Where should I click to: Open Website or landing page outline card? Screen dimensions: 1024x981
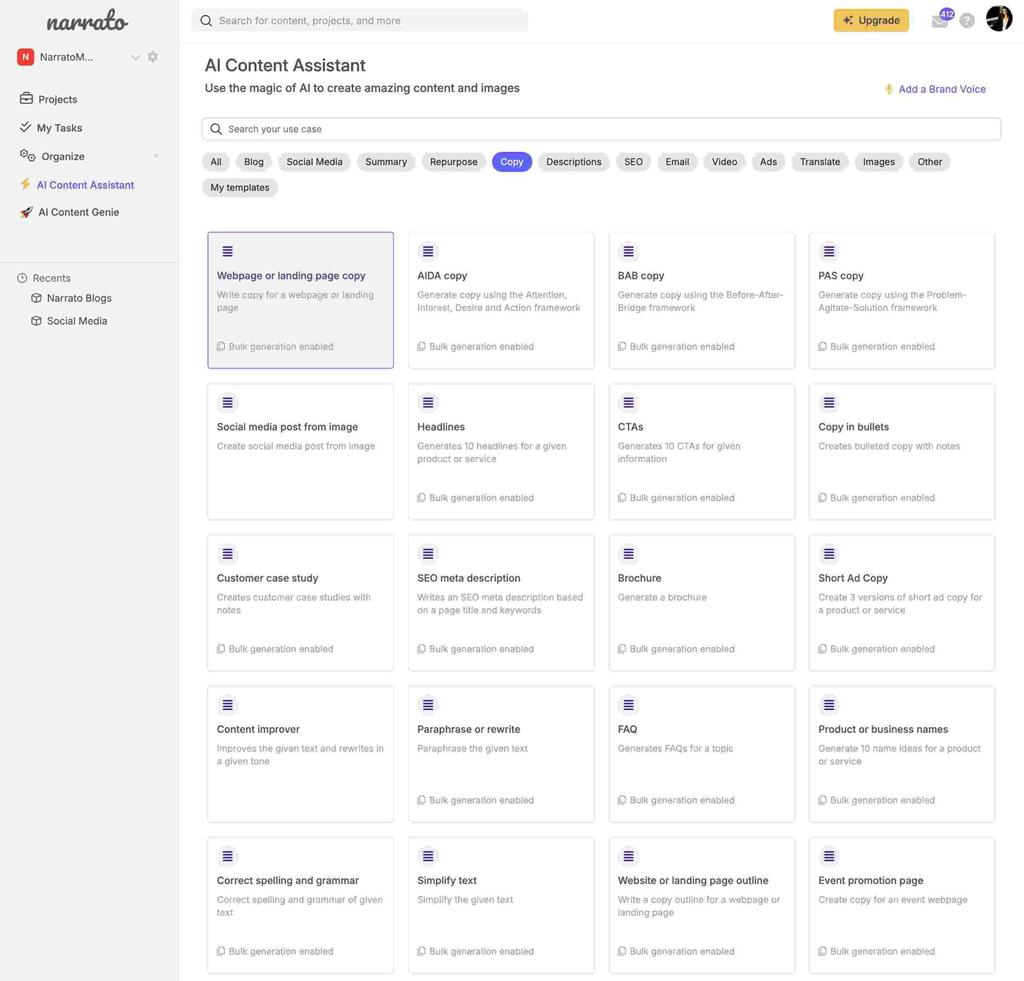(701, 905)
